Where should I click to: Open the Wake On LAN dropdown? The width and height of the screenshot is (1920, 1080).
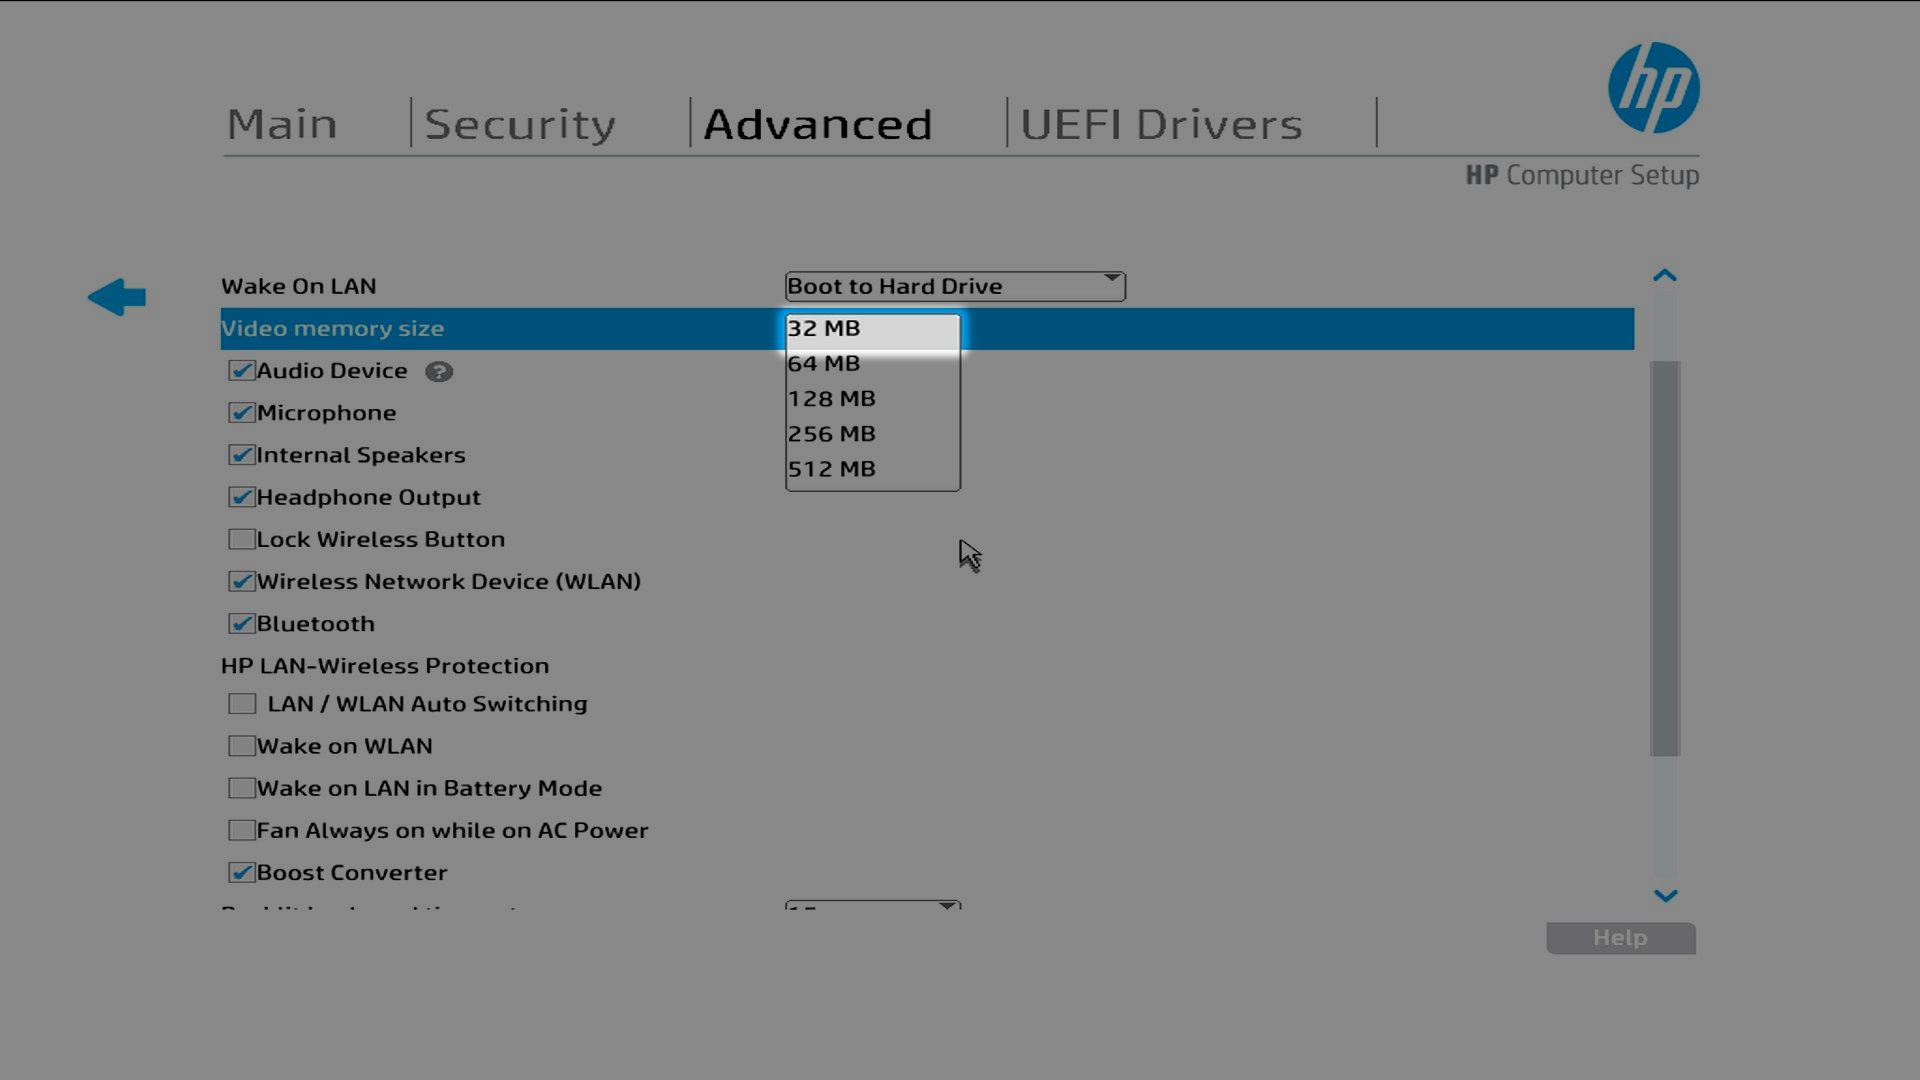1110,286
